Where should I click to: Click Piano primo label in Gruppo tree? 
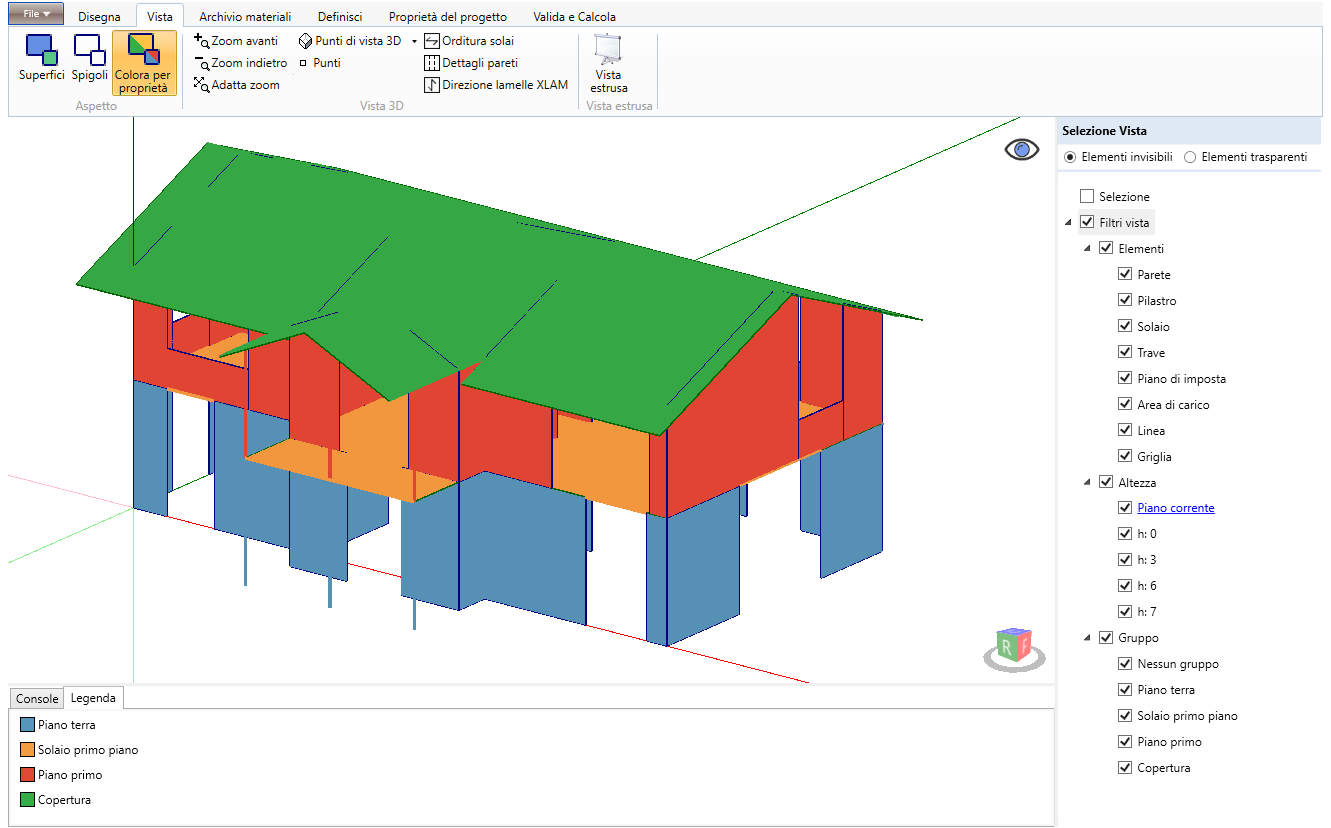click(x=1169, y=742)
